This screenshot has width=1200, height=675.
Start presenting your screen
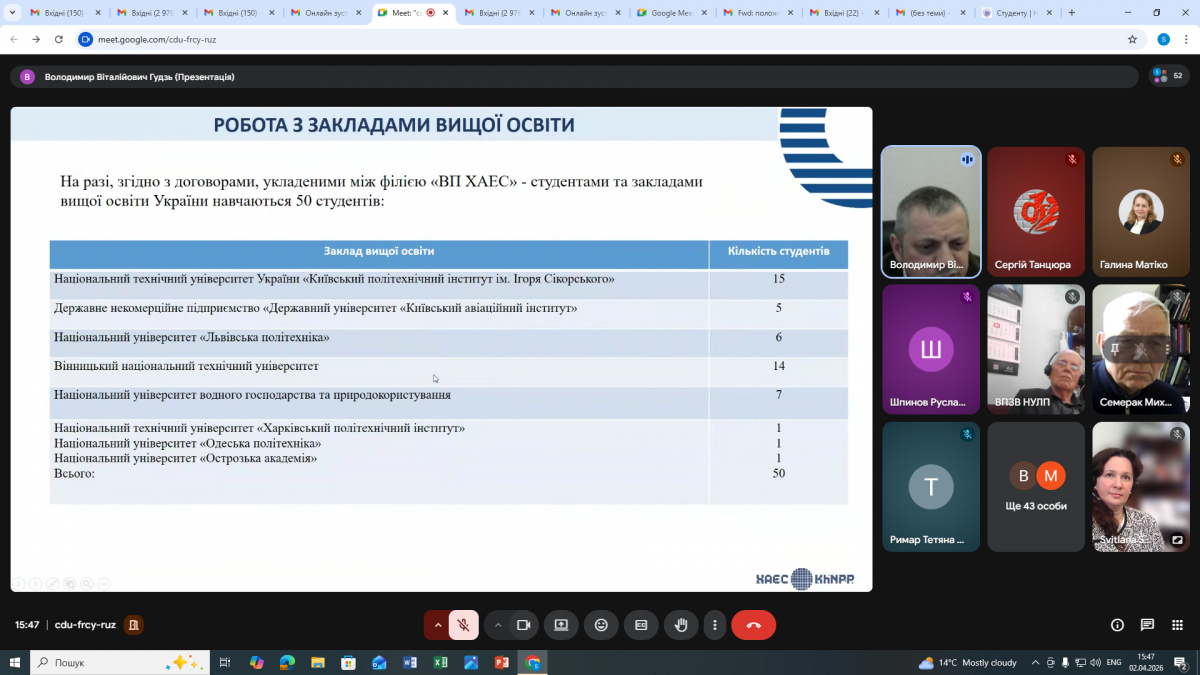point(561,625)
